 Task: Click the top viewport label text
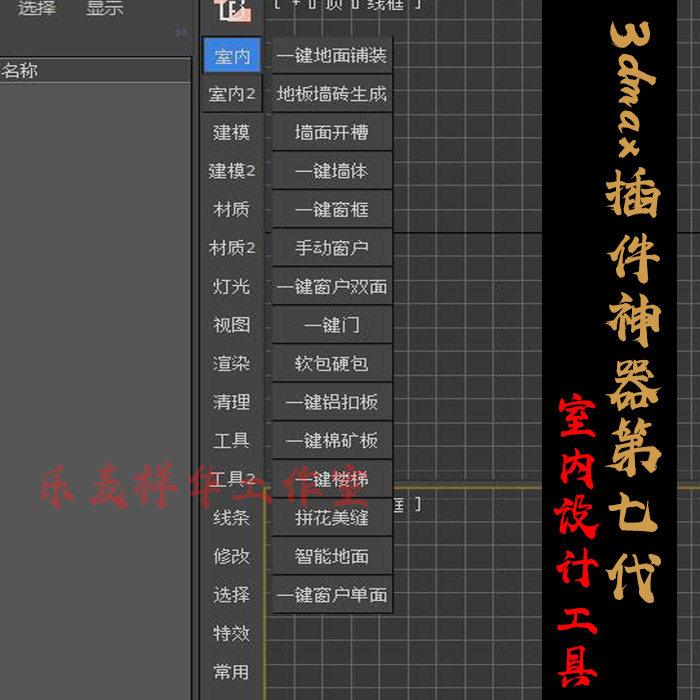tap(348, 5)
